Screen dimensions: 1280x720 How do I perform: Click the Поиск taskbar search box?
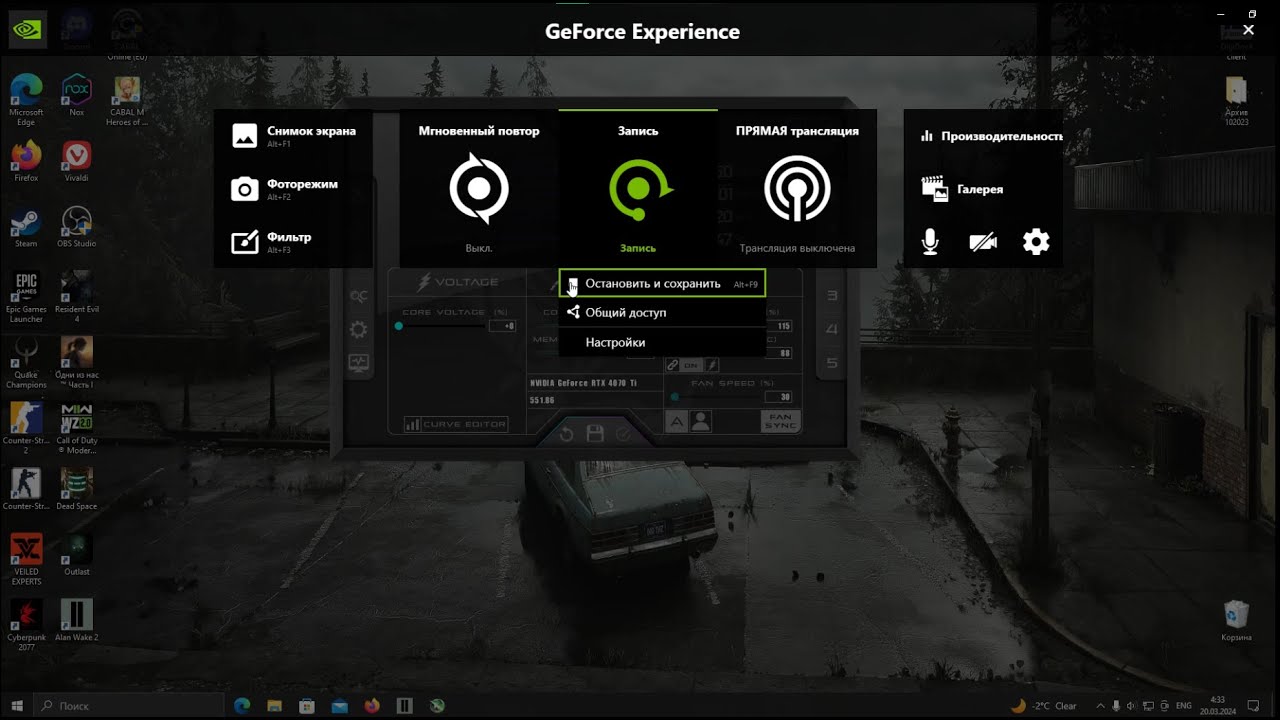[x=128, y=705]
